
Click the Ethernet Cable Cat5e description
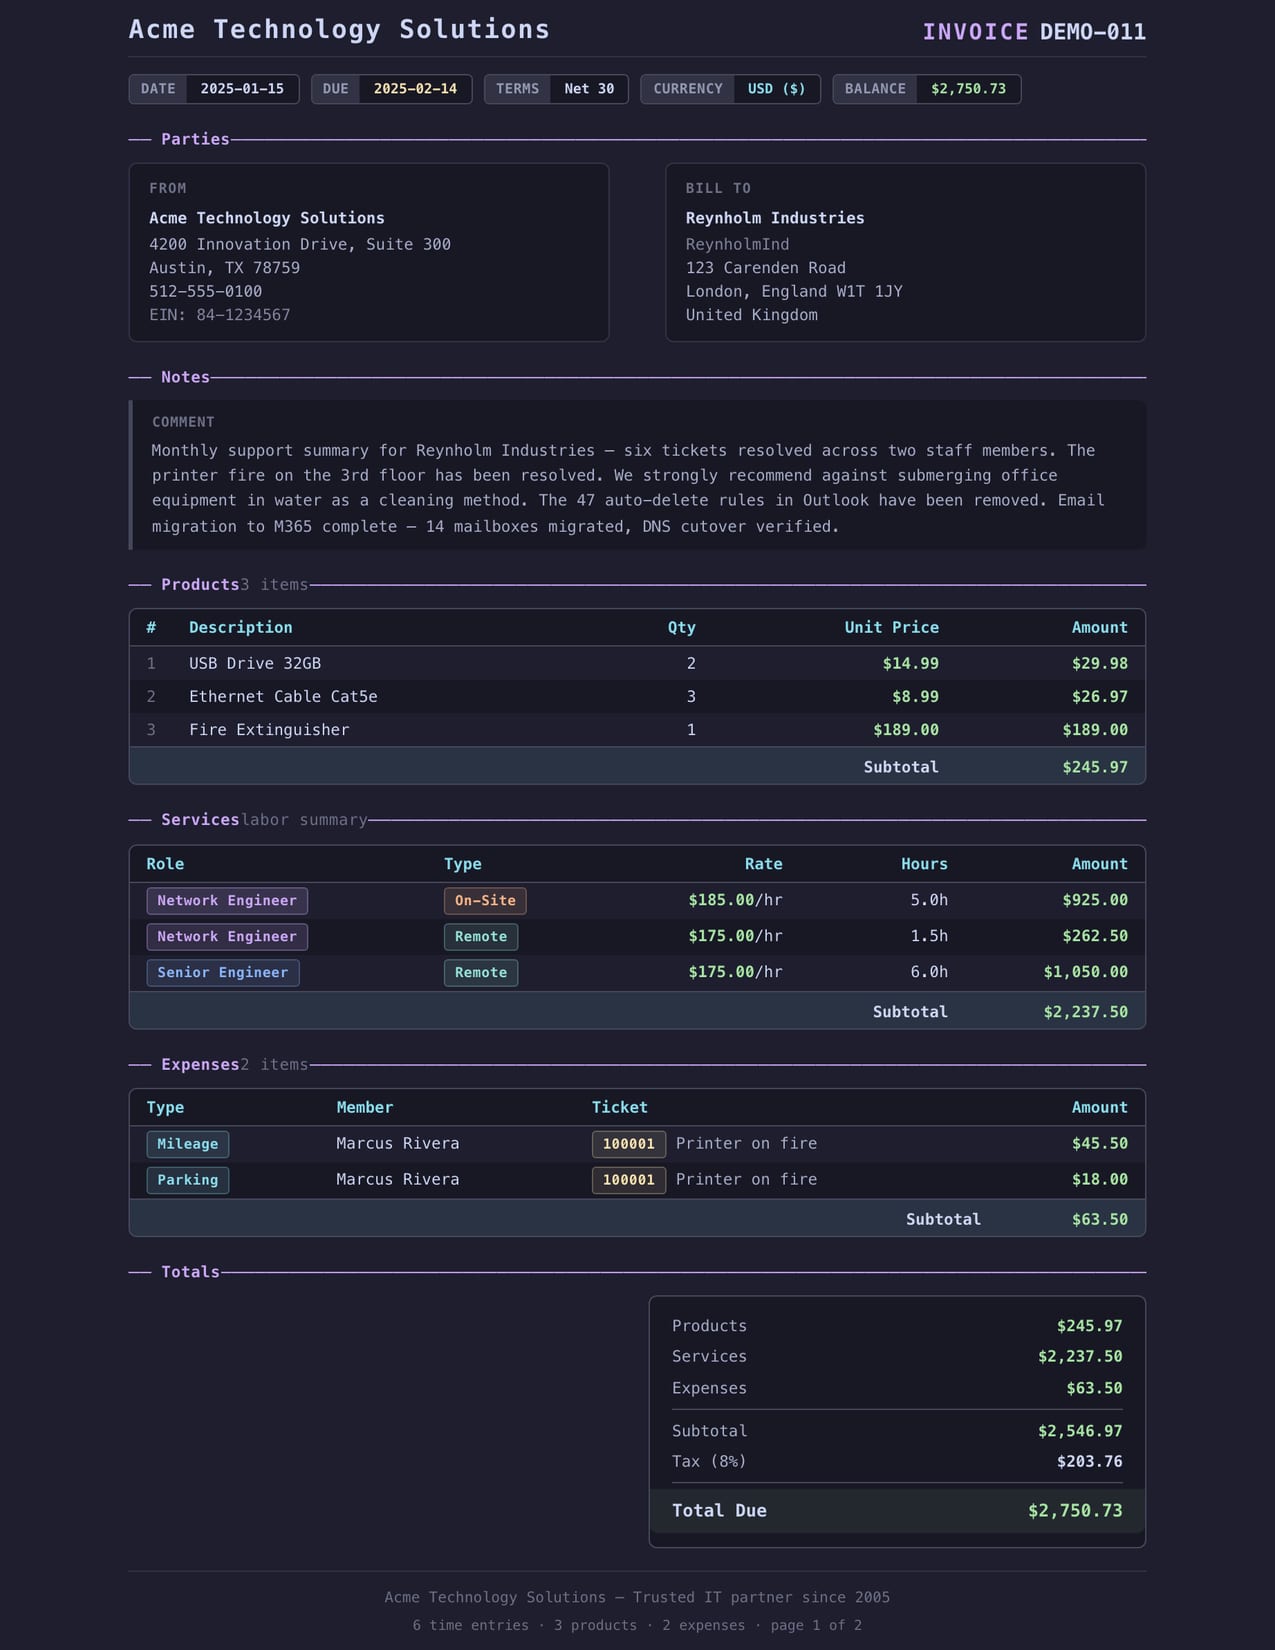[283, 697]
